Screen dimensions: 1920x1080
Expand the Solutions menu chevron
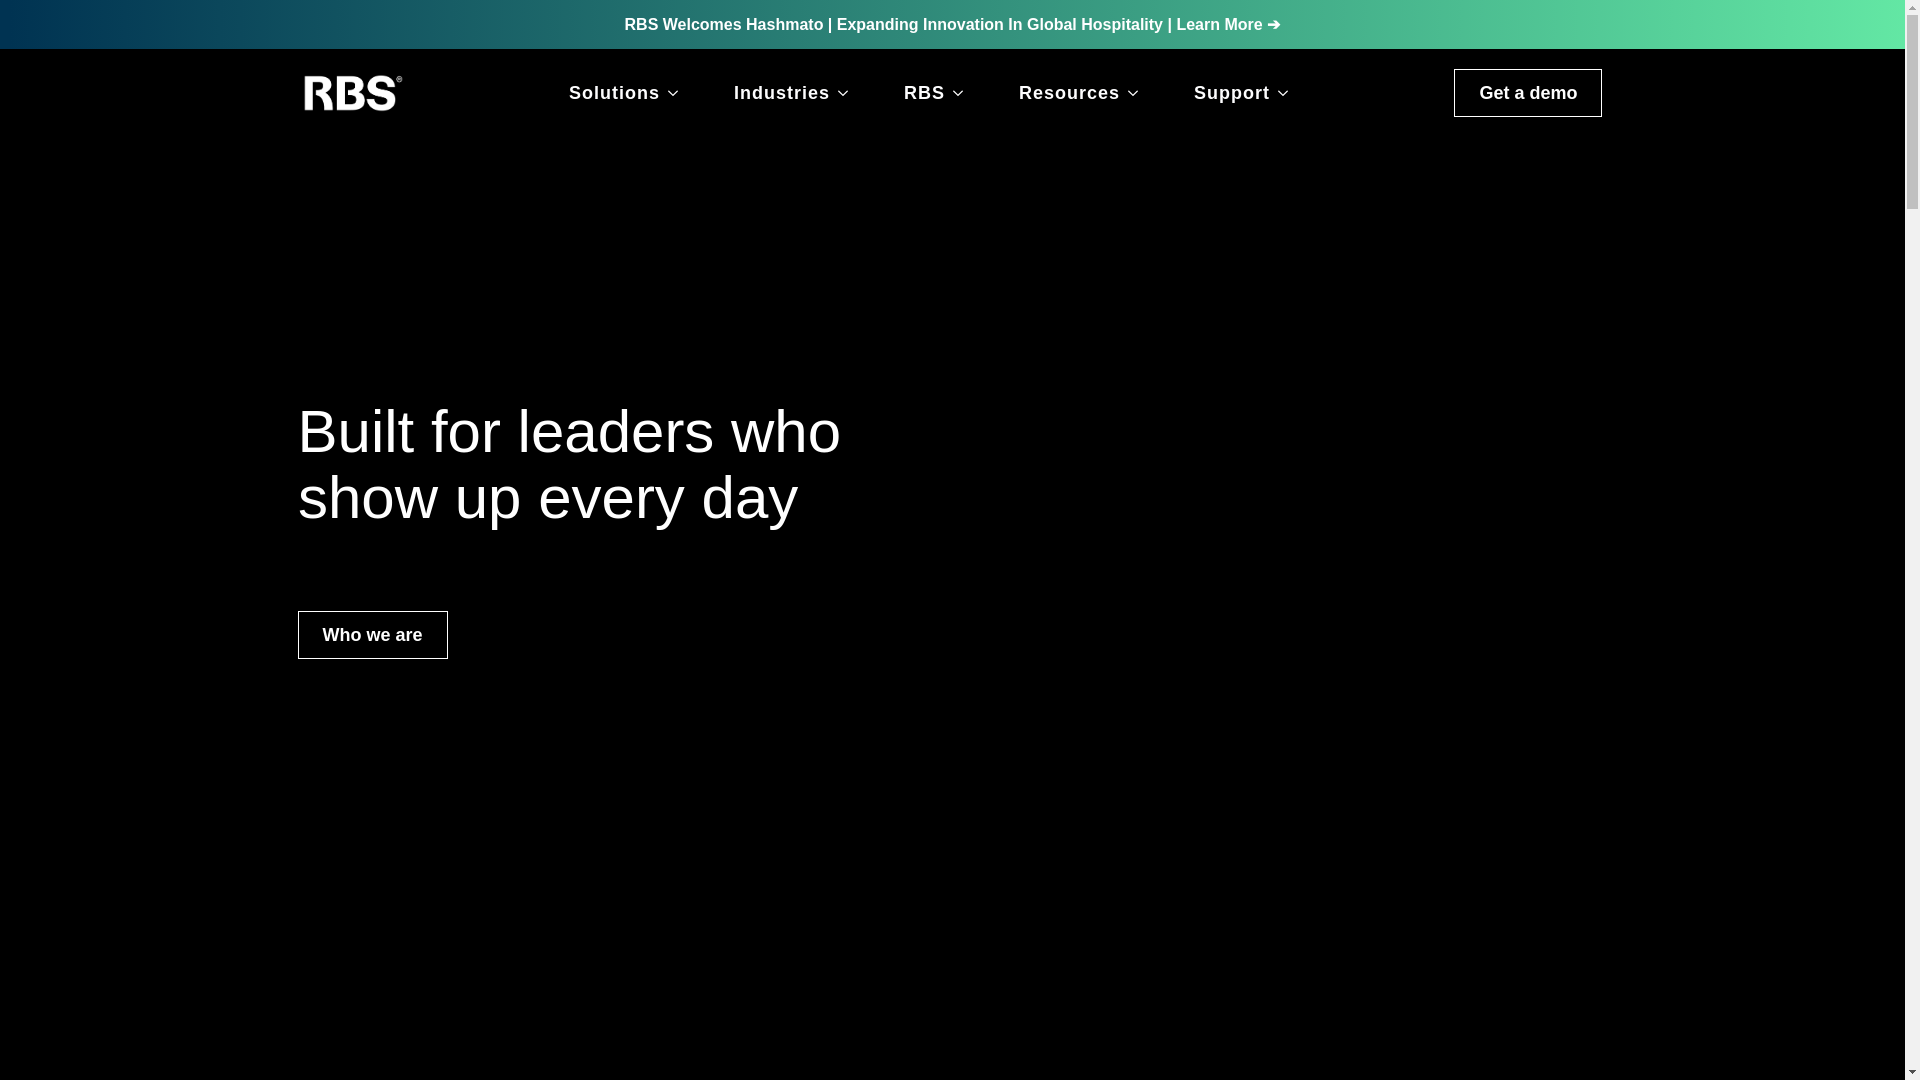click(673, 93)
